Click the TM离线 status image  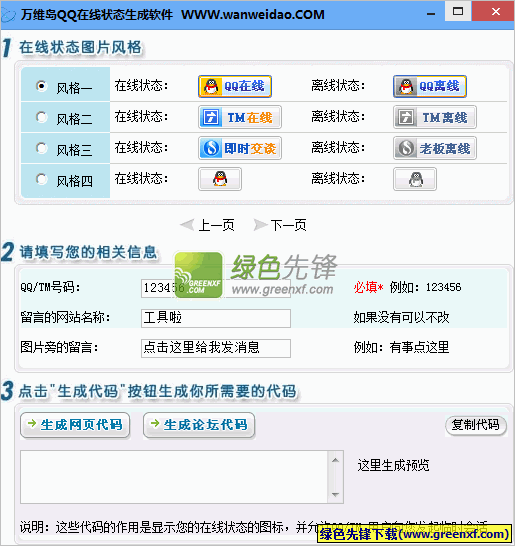(x=435, y=117)
